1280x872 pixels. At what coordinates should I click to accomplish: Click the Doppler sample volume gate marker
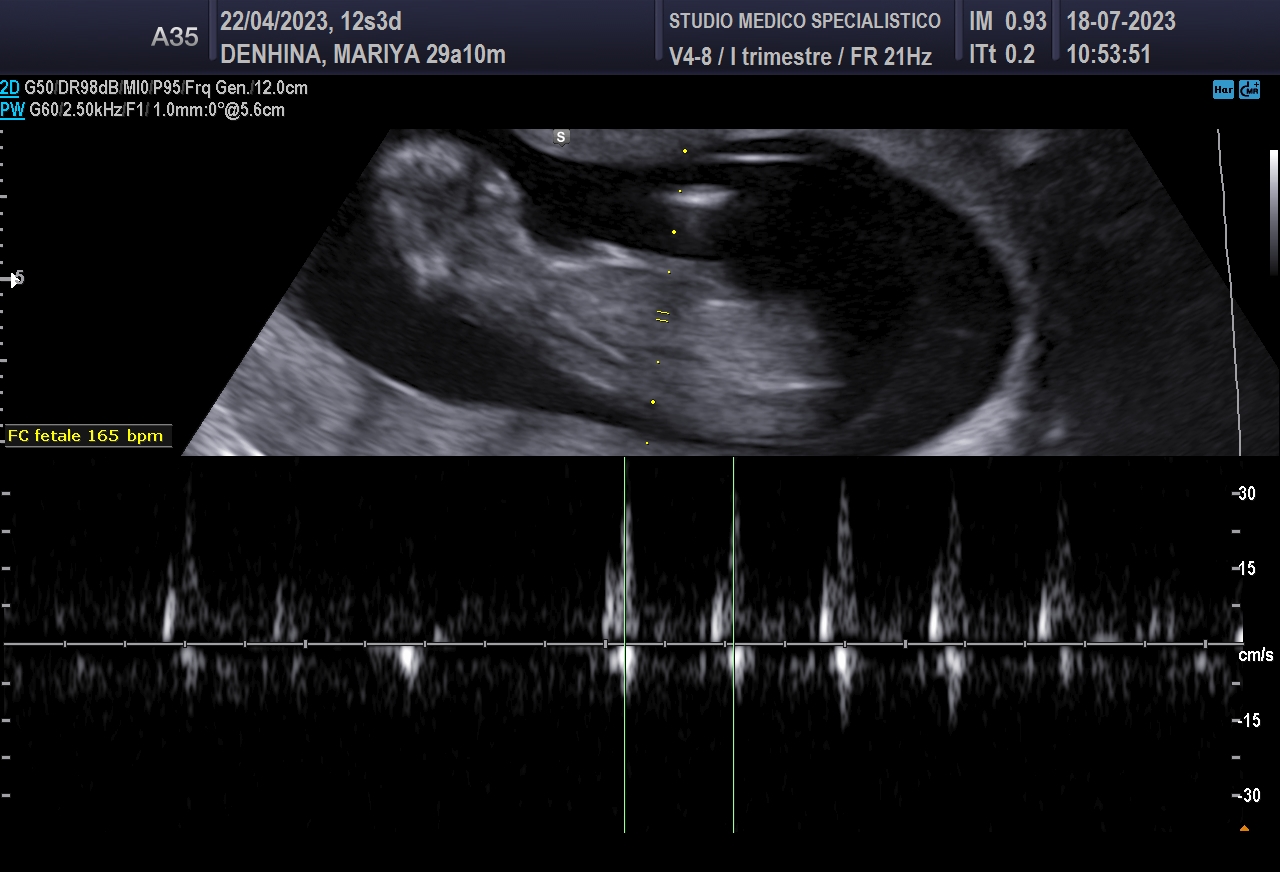pos(662,317)
